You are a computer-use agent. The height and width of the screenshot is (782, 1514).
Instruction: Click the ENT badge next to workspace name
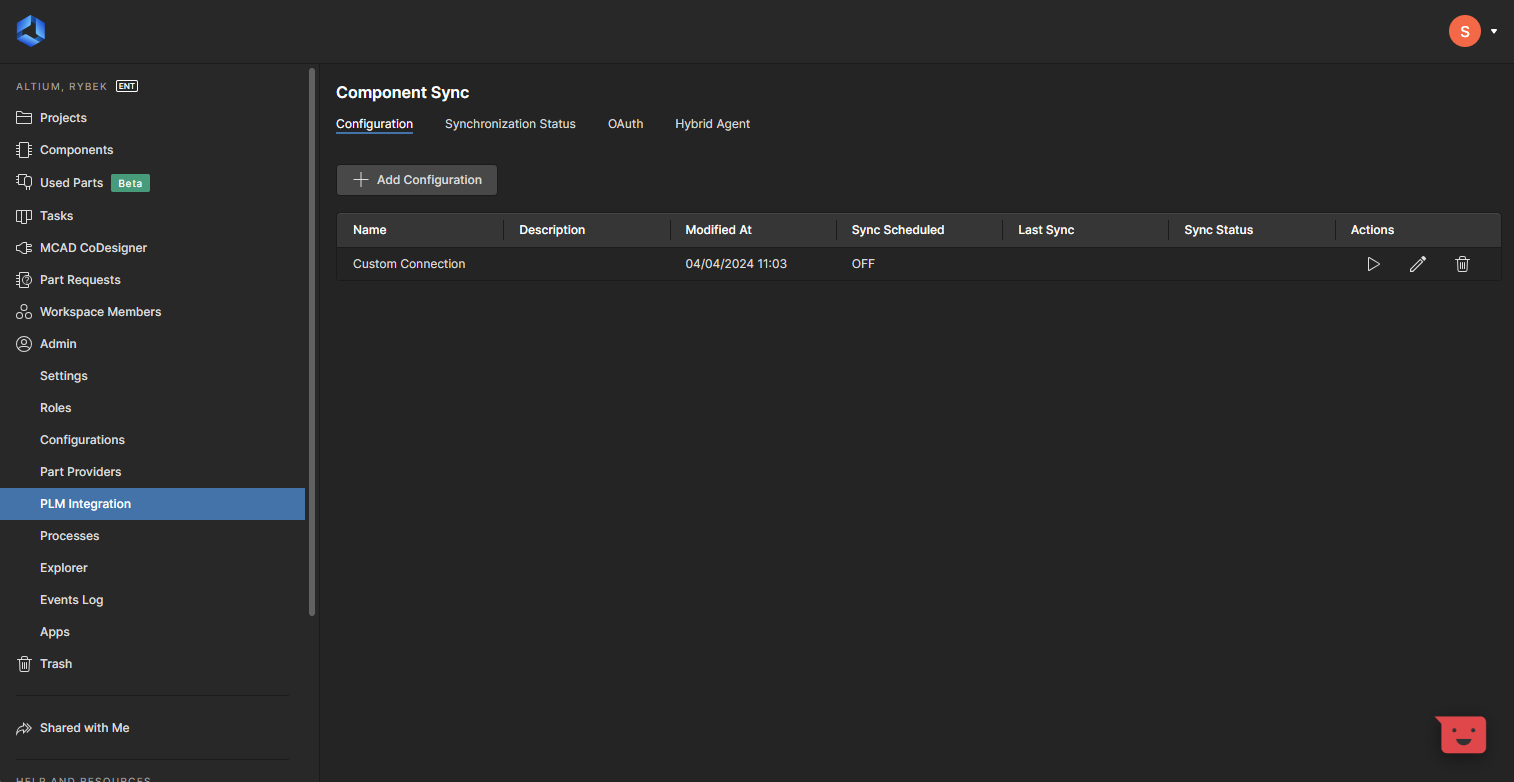(127, 86)
